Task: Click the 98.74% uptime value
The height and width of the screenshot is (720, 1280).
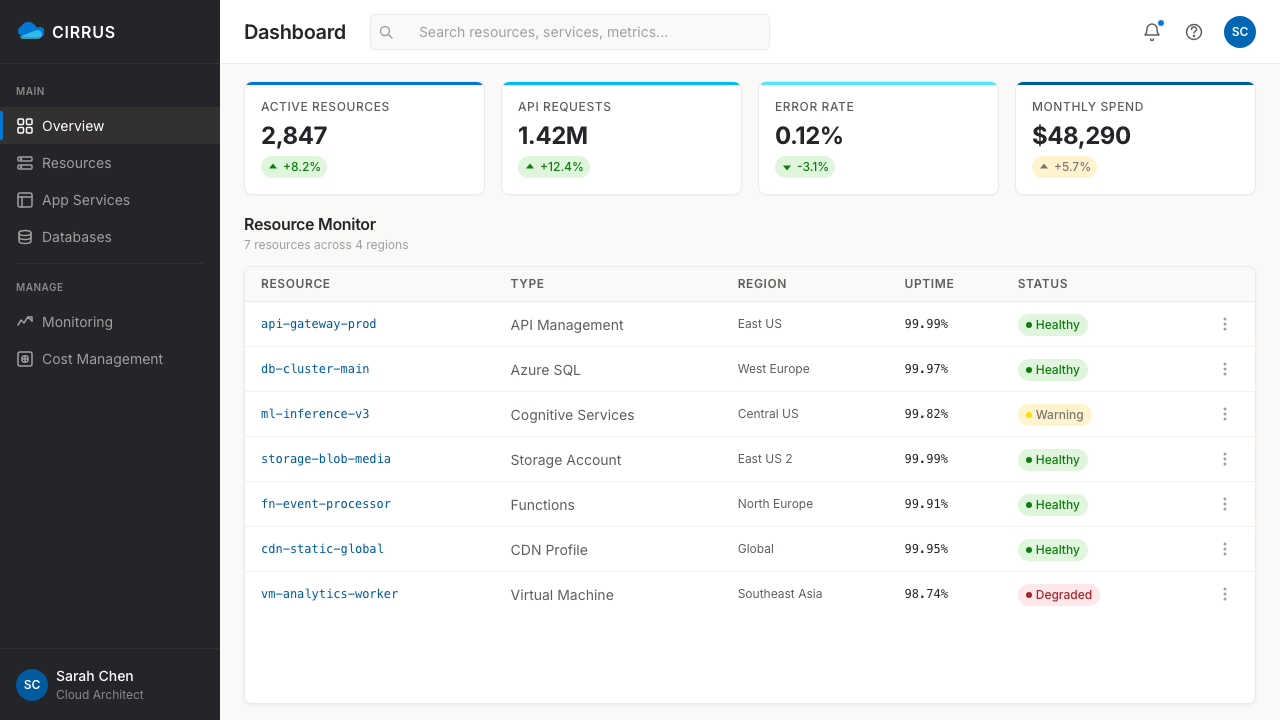Action: point(927,594)
